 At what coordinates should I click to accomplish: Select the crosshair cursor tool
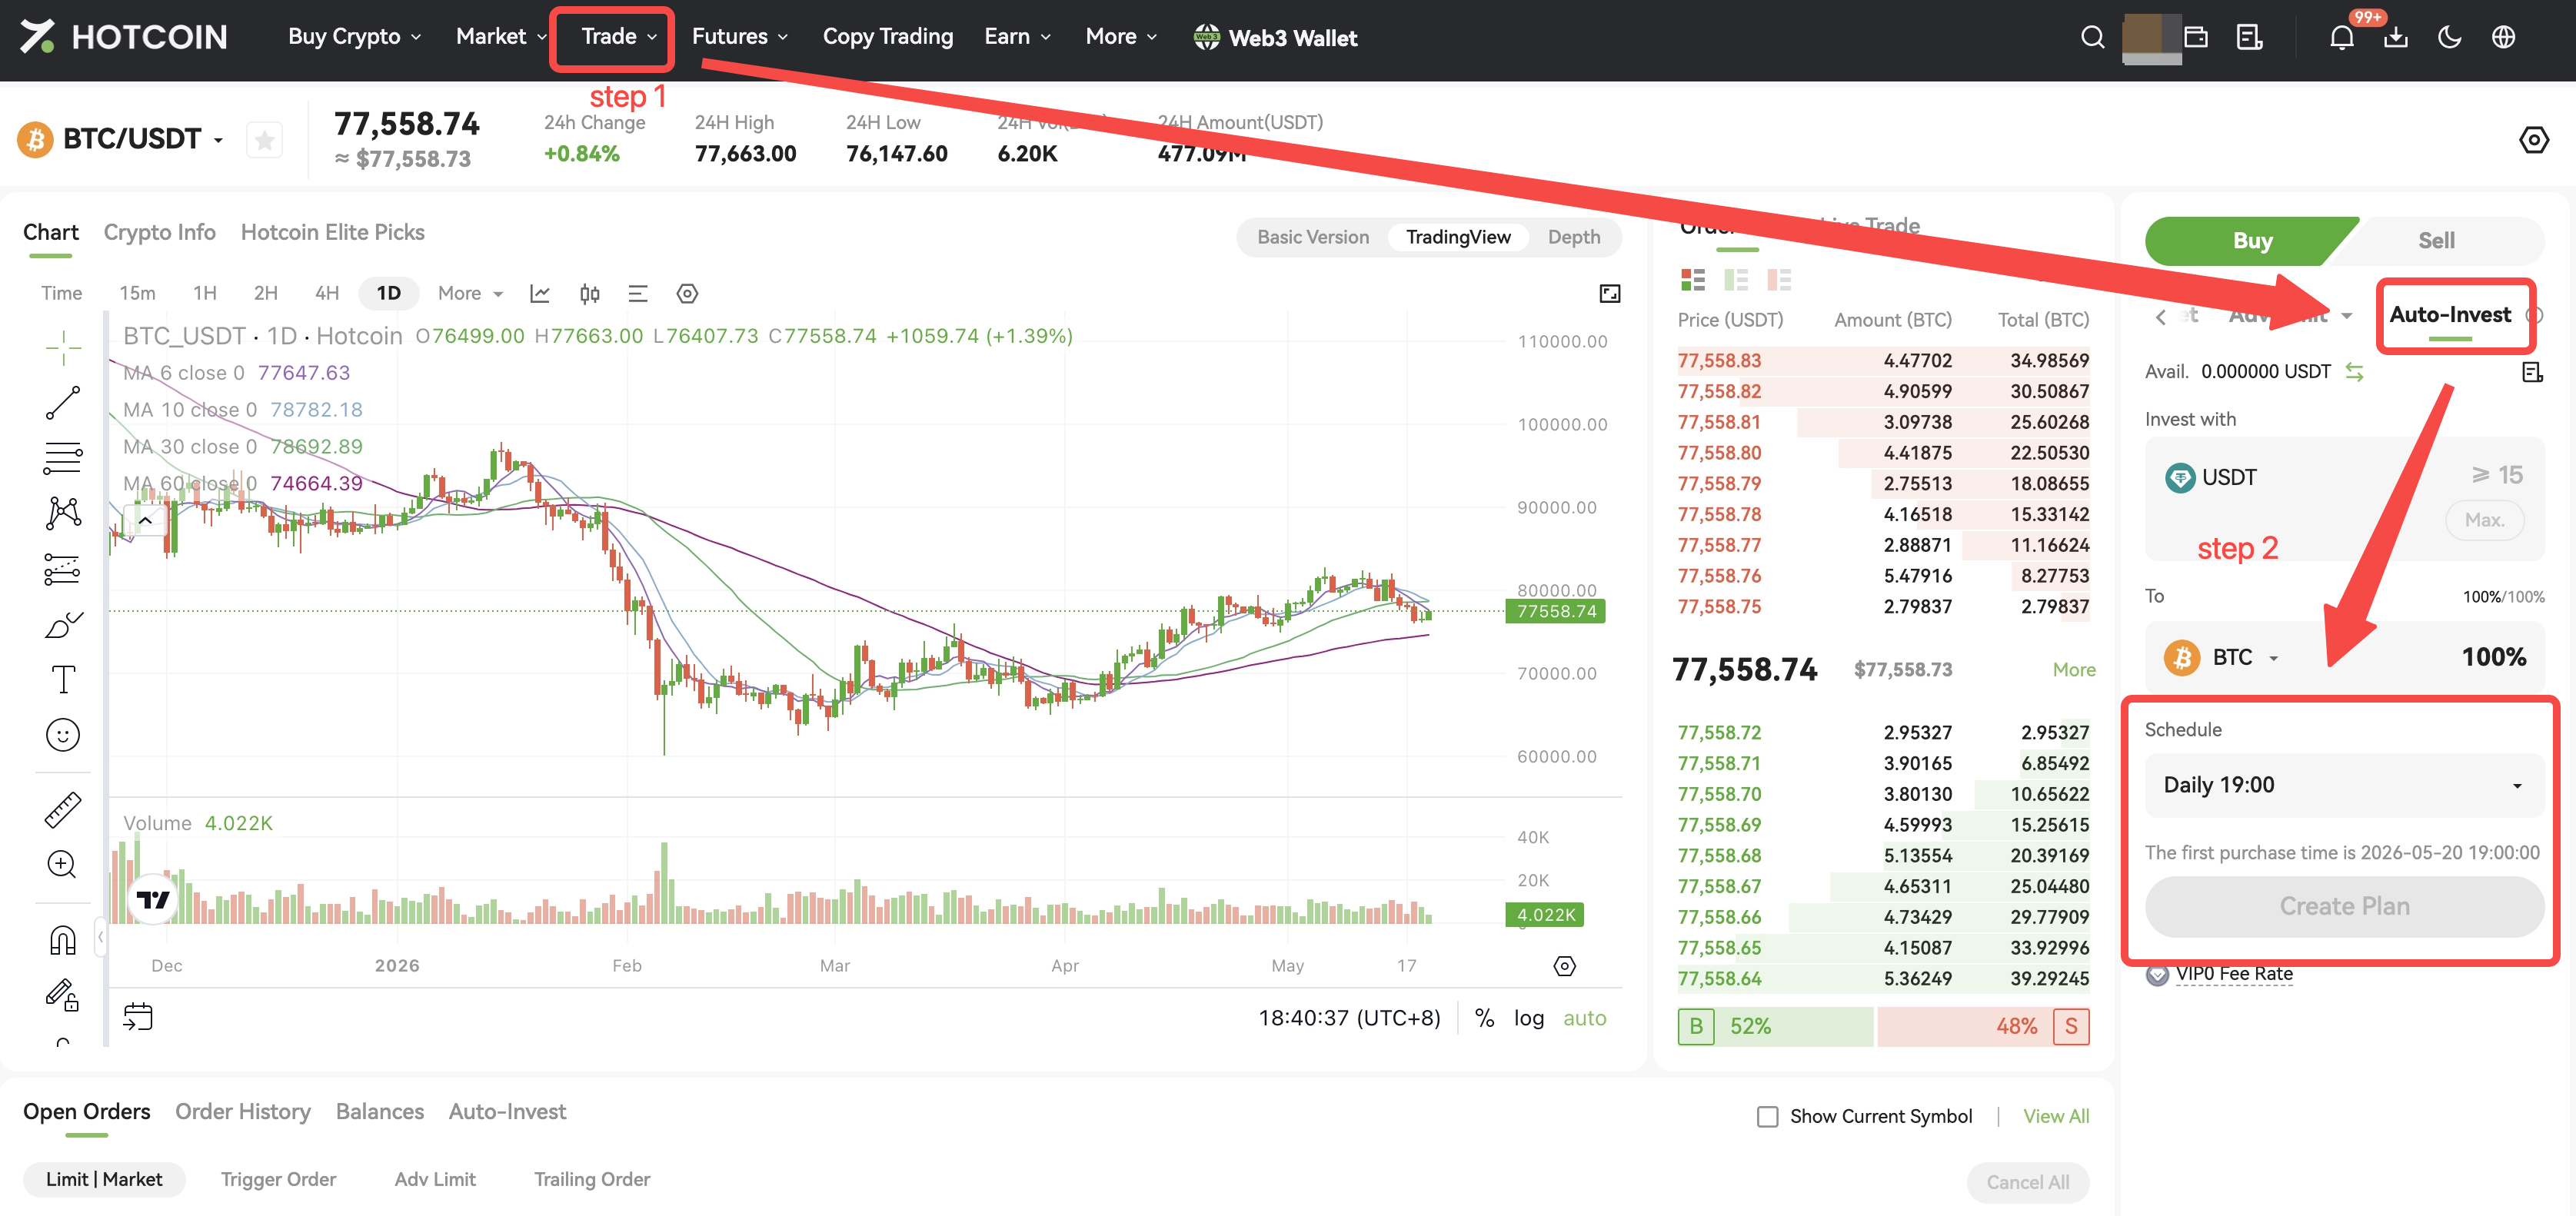(63, 347)
